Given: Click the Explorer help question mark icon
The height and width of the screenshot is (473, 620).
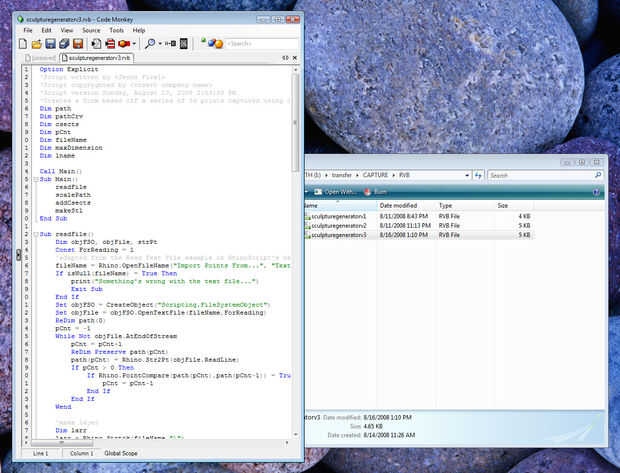Looking at the screenshot, I should click(597, 191).
